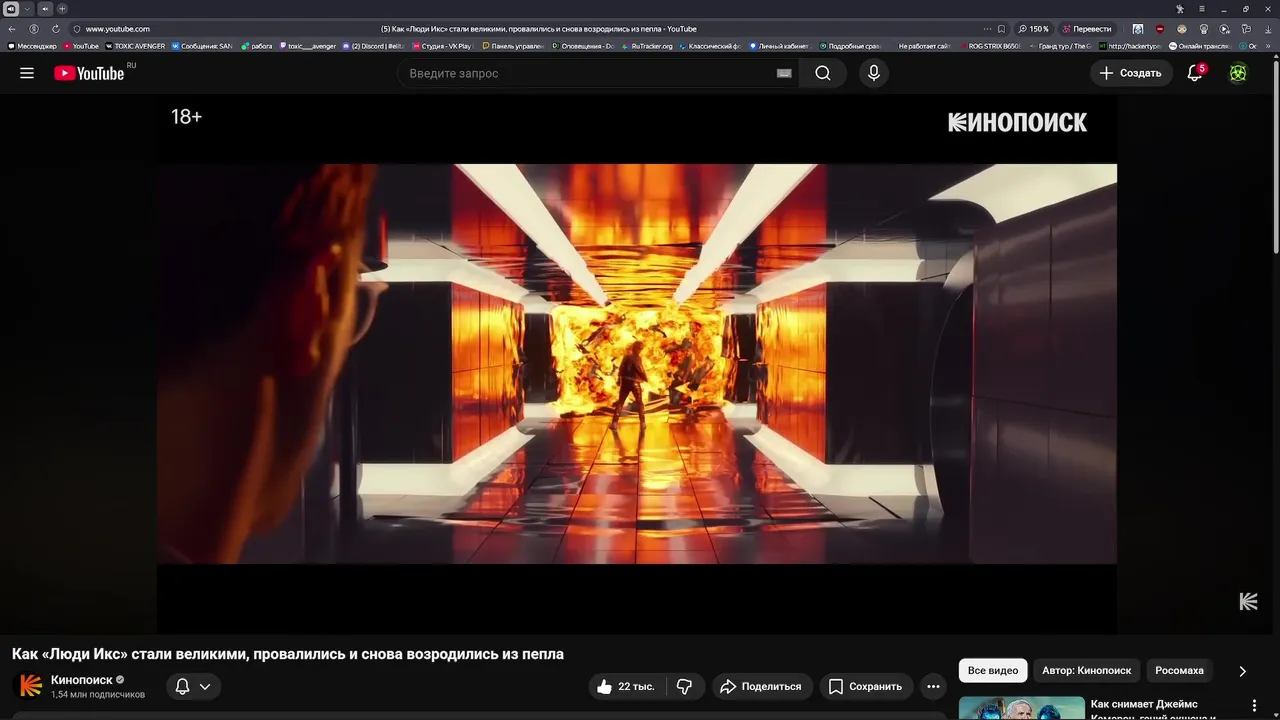Click Перевести translate button

click(1087, 29)
